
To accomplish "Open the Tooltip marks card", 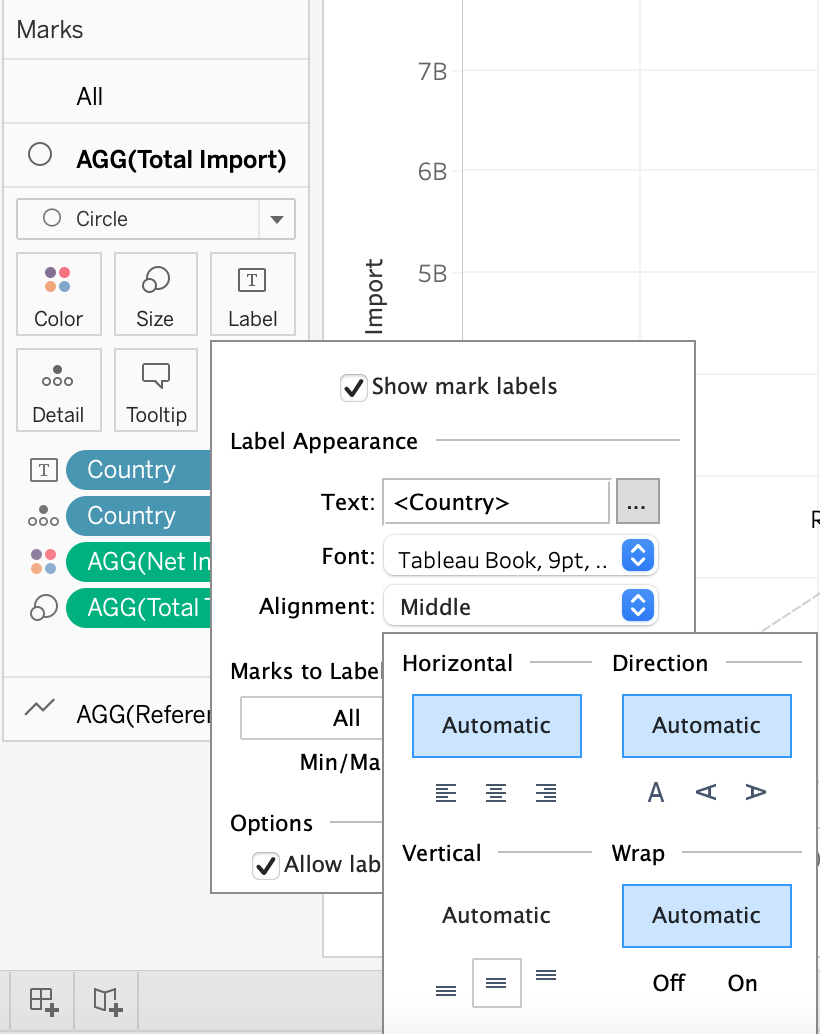I will (x=155, y=389).
